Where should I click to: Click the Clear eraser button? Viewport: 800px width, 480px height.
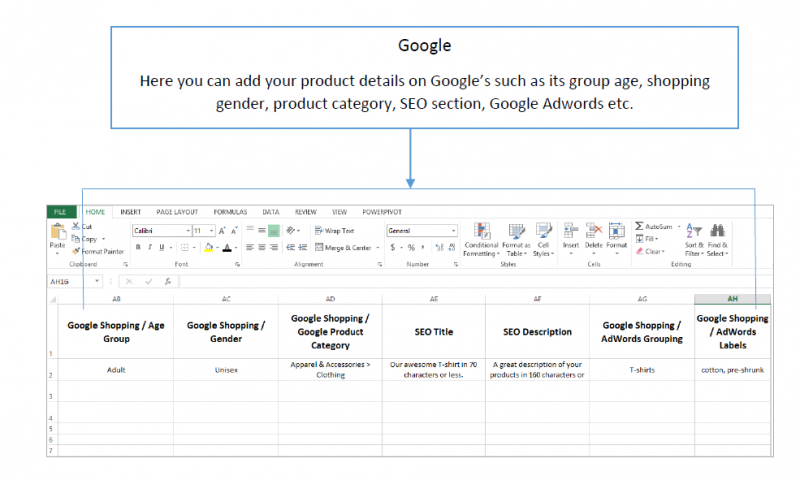click(651, 251)
